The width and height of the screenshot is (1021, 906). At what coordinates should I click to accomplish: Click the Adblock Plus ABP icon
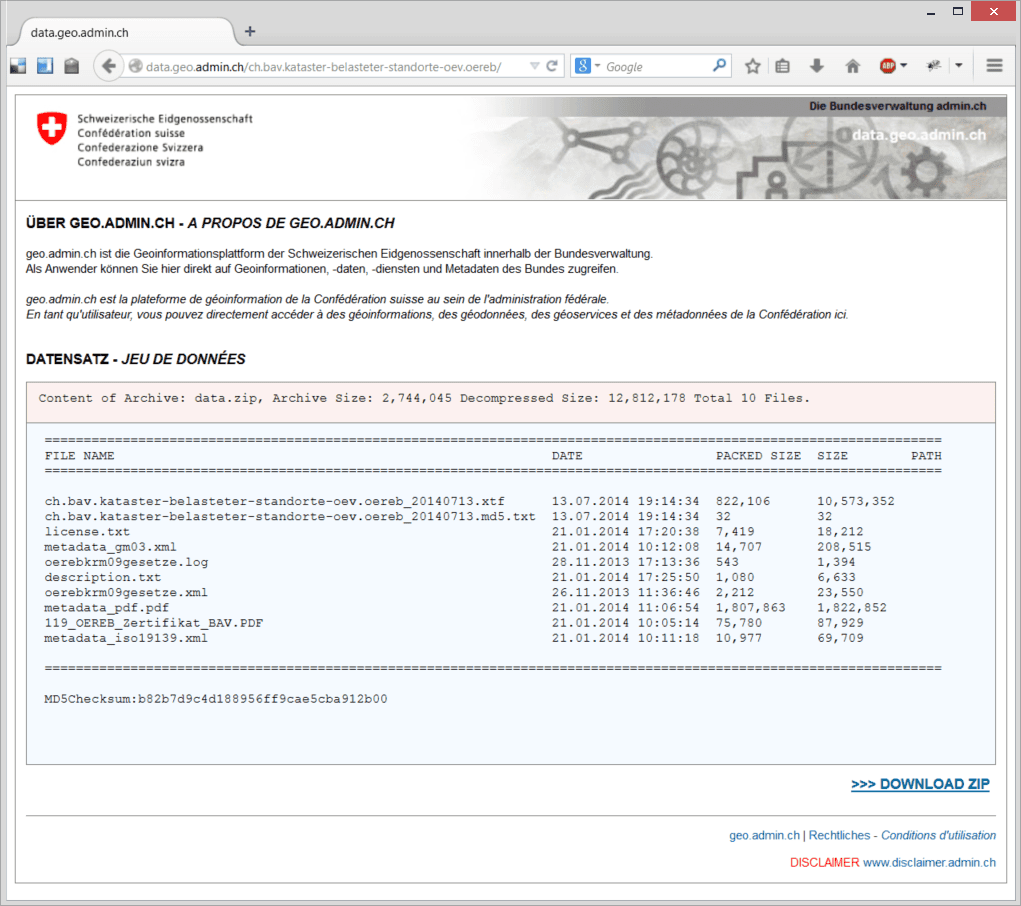coord(887,66)
